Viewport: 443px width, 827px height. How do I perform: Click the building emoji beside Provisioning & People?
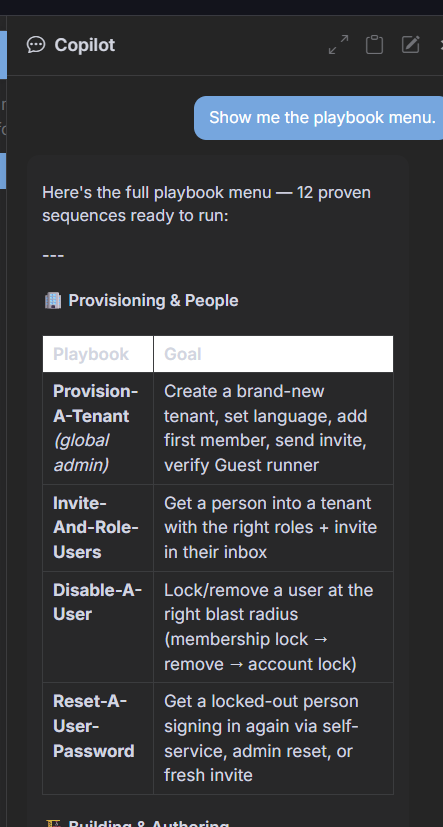click(x=52, y=301)
